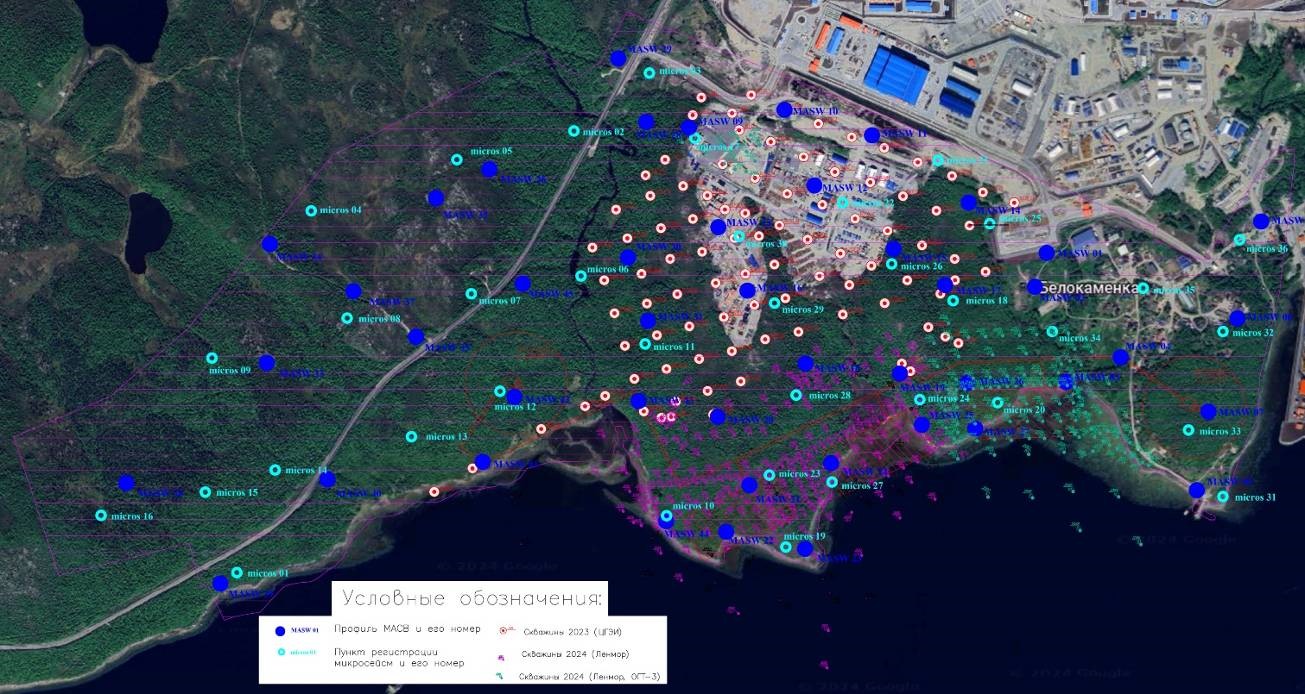
Task: Click the blue MASW 01 legend symbol
Action: tap(266, 630)
